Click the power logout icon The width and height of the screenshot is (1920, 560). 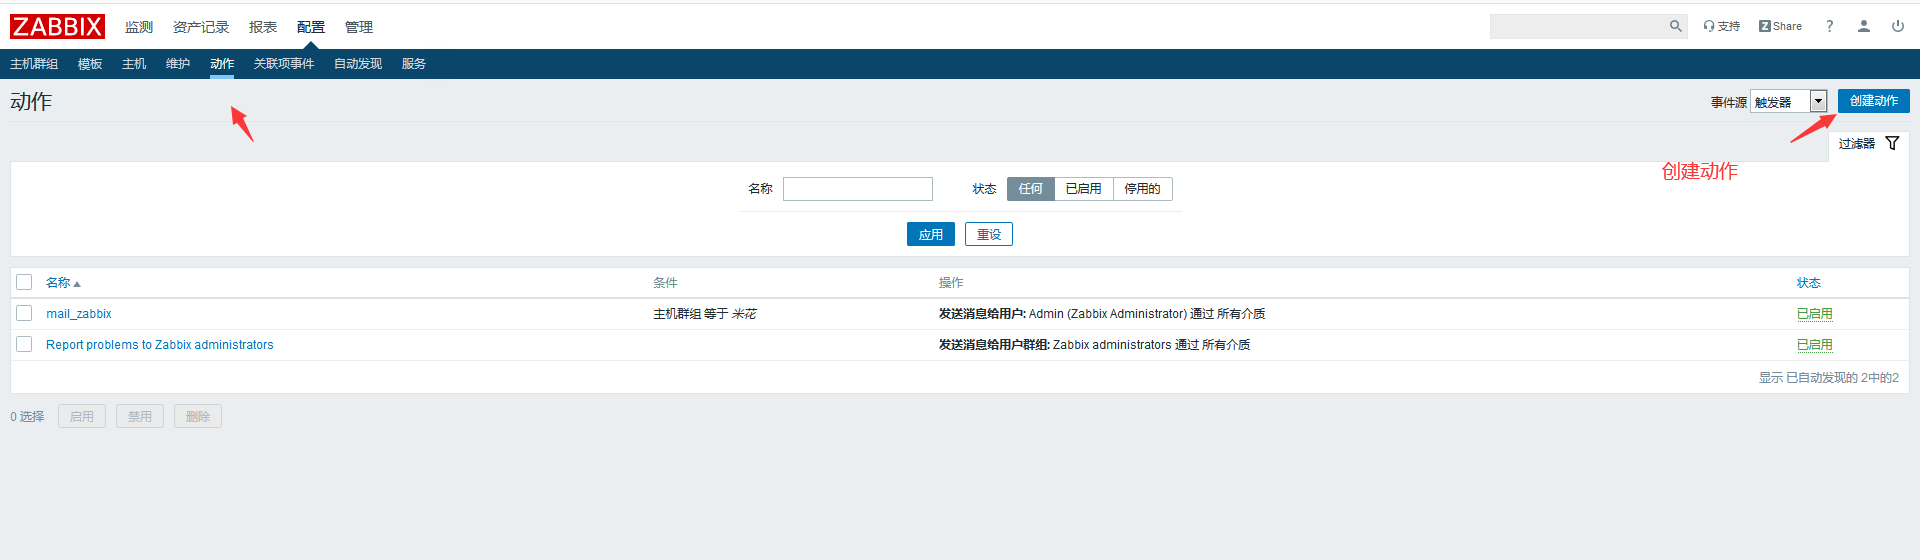1897,26
